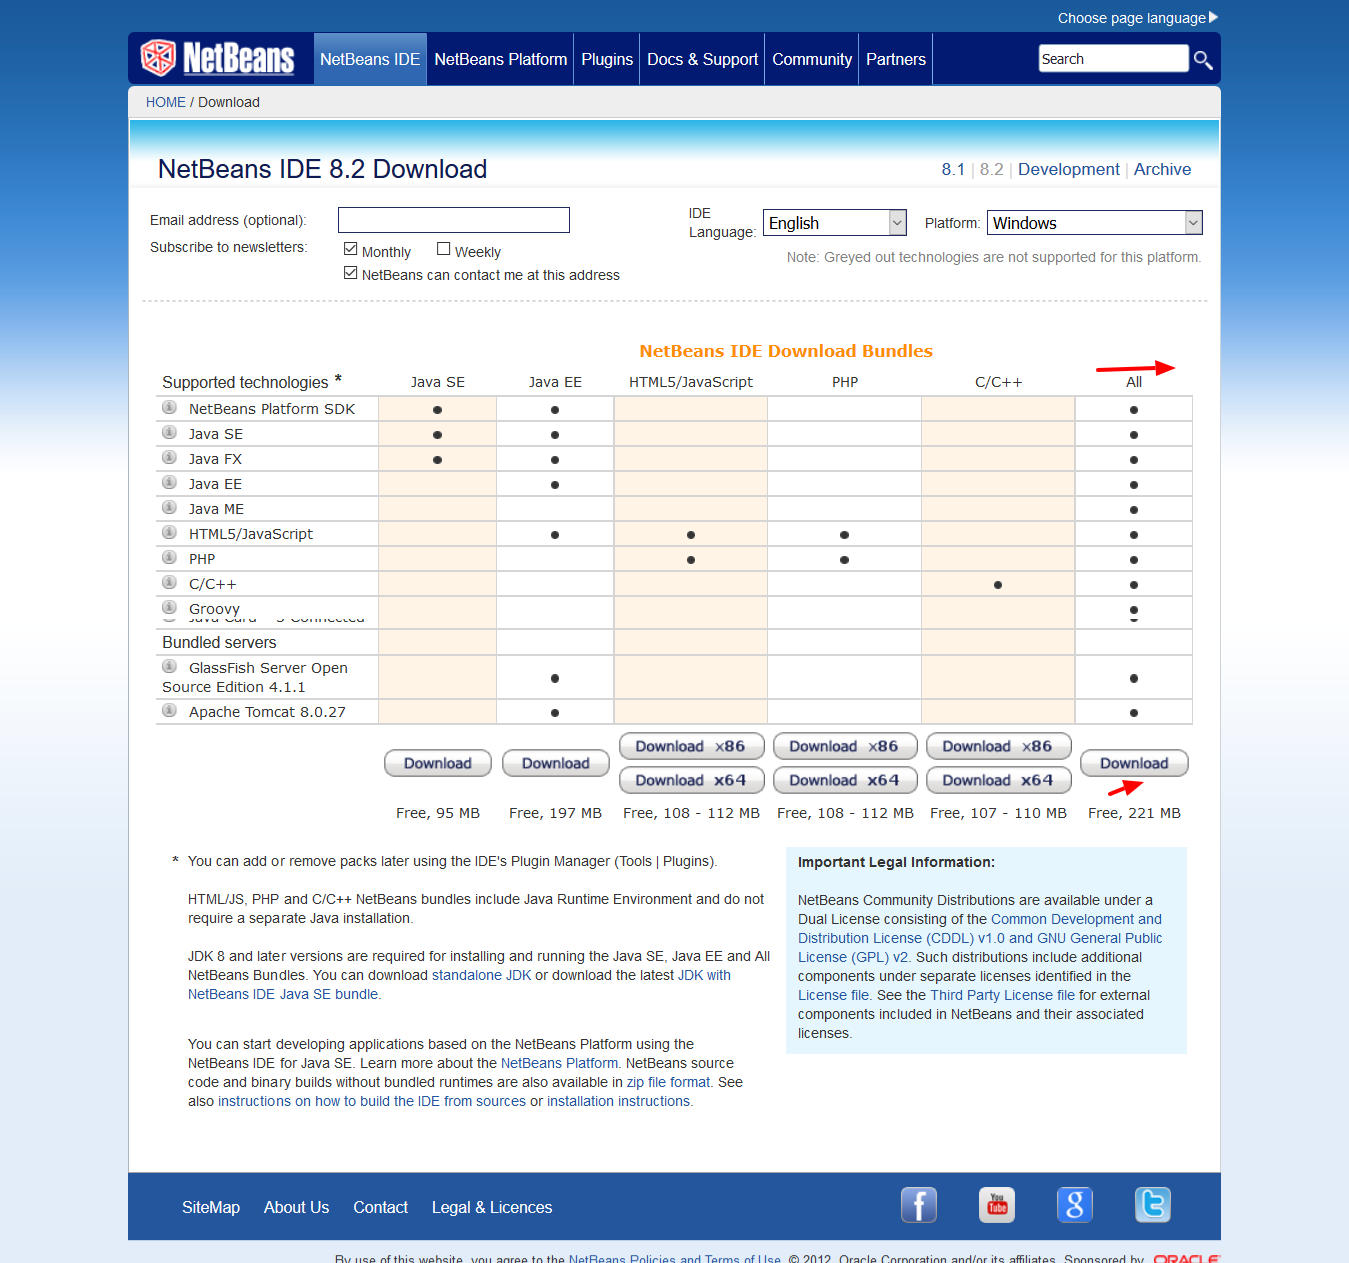Open the zip file format link

click(668, 1082)
